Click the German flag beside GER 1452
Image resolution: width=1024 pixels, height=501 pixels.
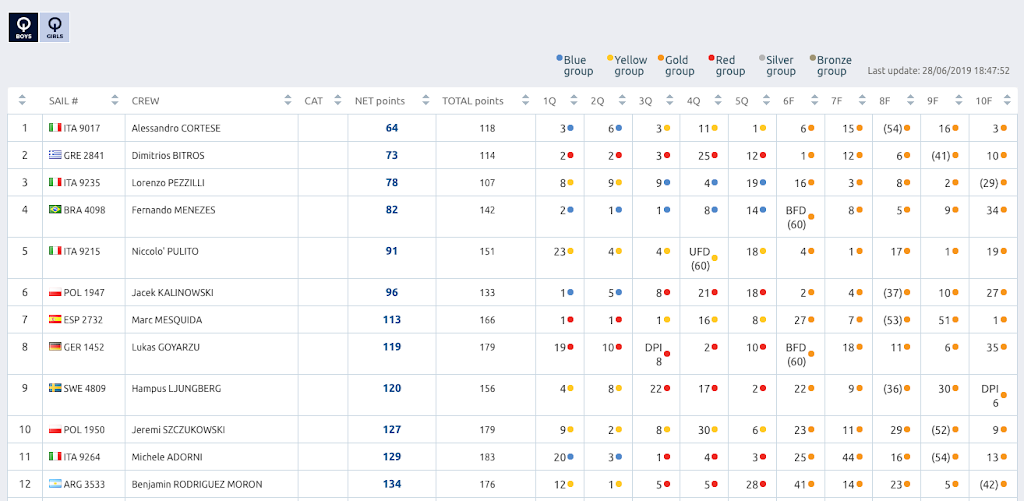55,346
